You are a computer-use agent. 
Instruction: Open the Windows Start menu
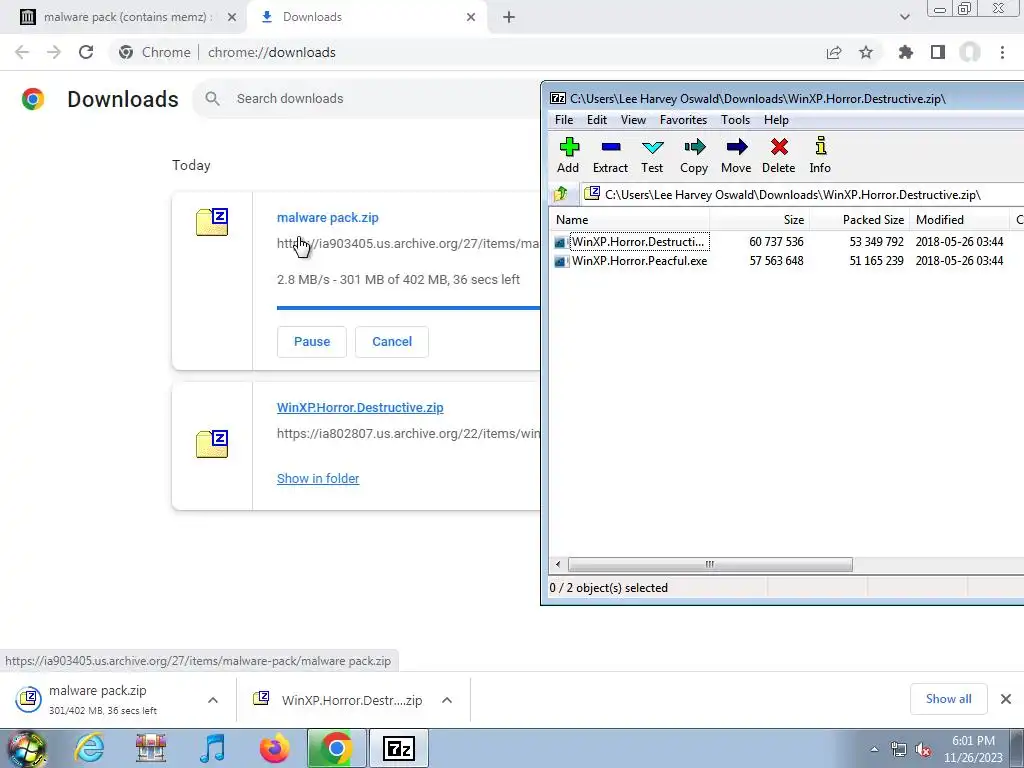[26, 749]
